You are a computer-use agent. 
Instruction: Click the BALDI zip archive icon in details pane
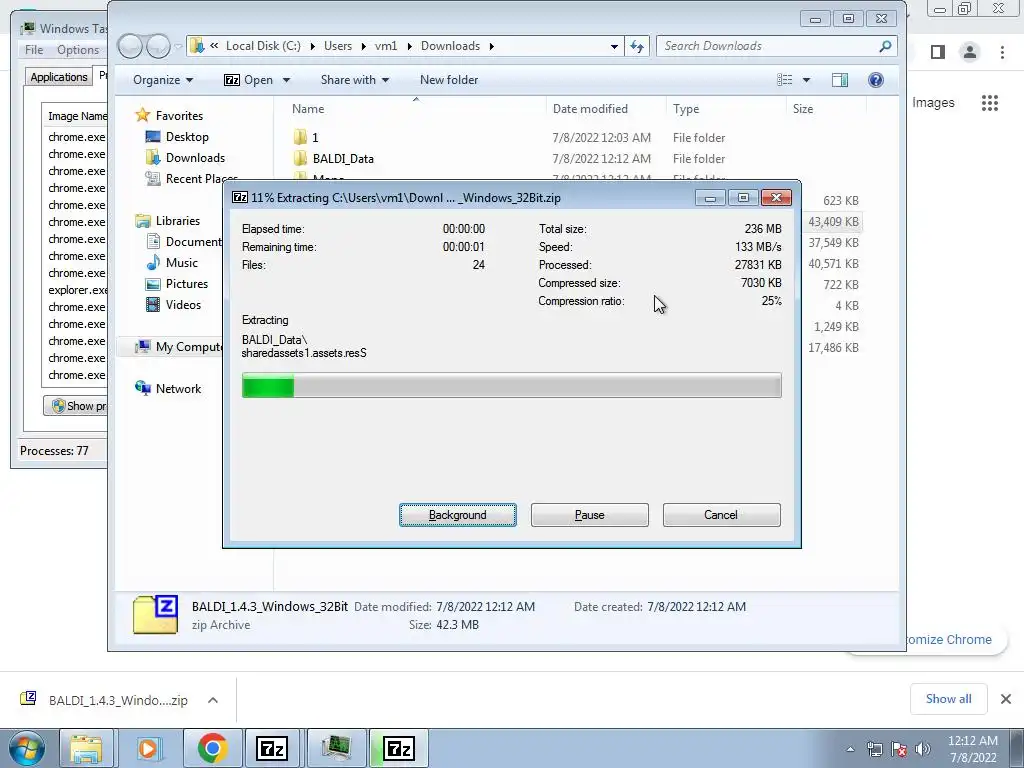(x=155, y=615)
